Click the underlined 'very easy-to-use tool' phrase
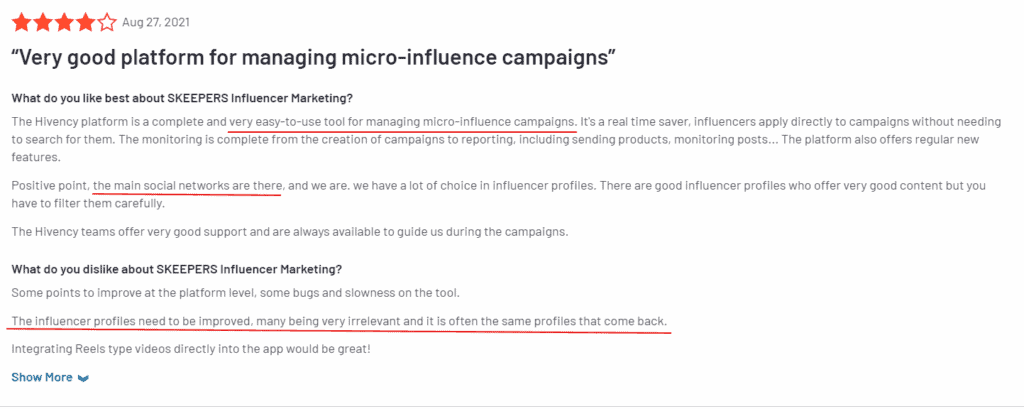The width and height of the screenshot is (1024, 409). (403, 122)
